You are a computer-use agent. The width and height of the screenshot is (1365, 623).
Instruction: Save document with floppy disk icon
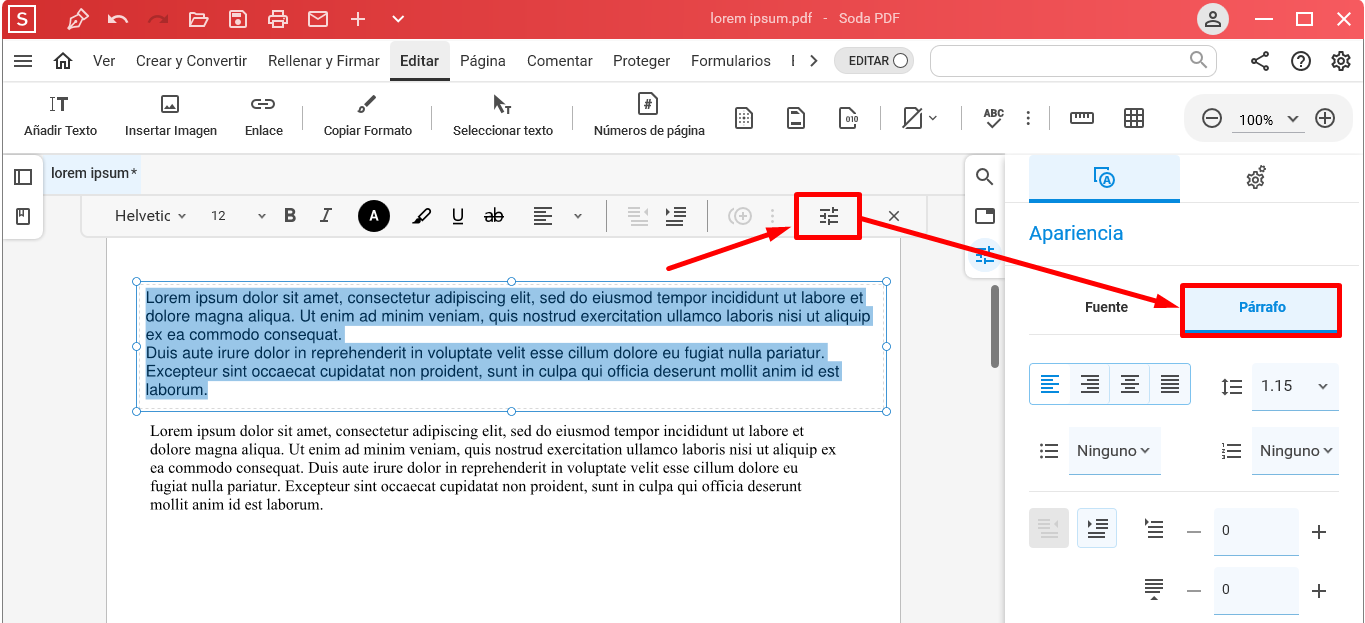[x=238, y=19]
